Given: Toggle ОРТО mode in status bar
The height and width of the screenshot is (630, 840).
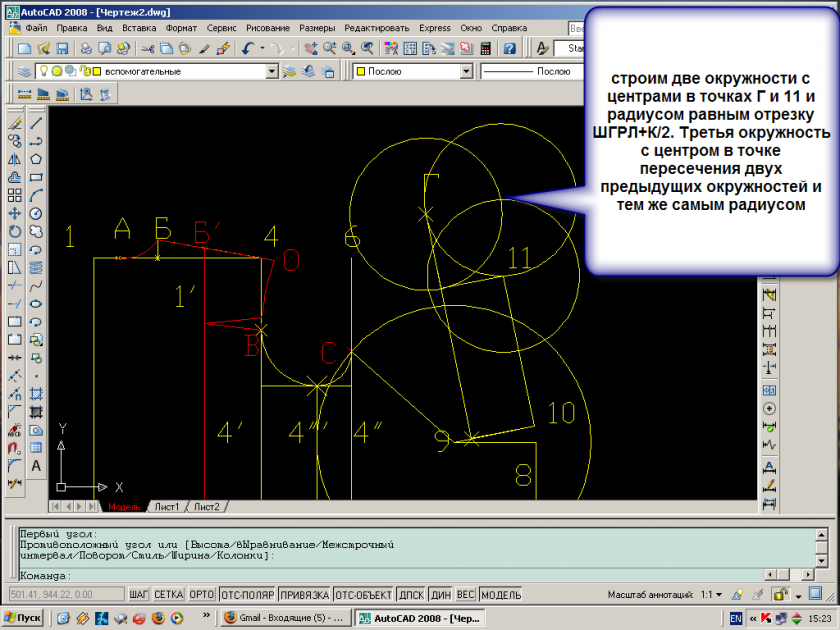Looking at the screenshot, I should [201, 594].
